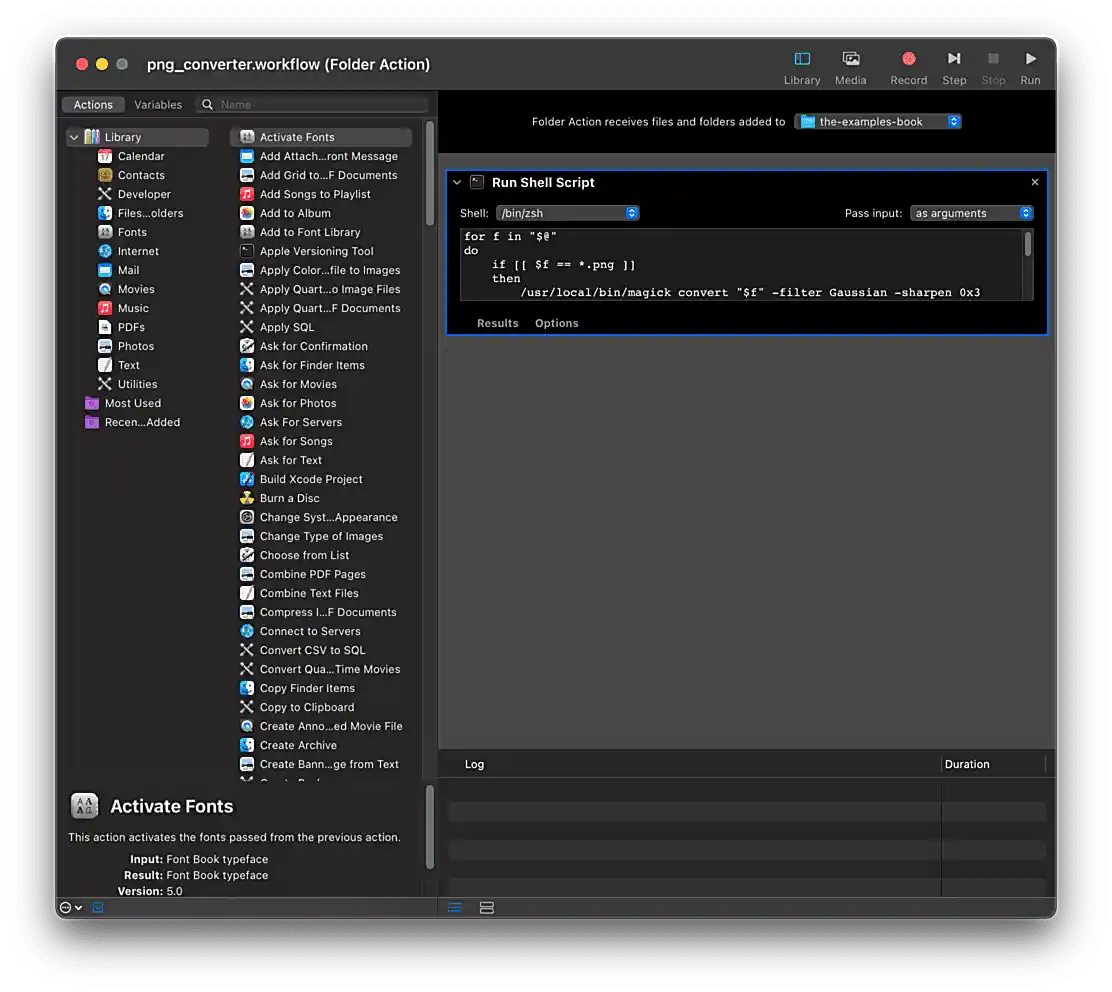Choose a different folder from the-examples-book dropdown
Image resolution: width=1112 pixels, height=992 pixels.
coord(877,122)
